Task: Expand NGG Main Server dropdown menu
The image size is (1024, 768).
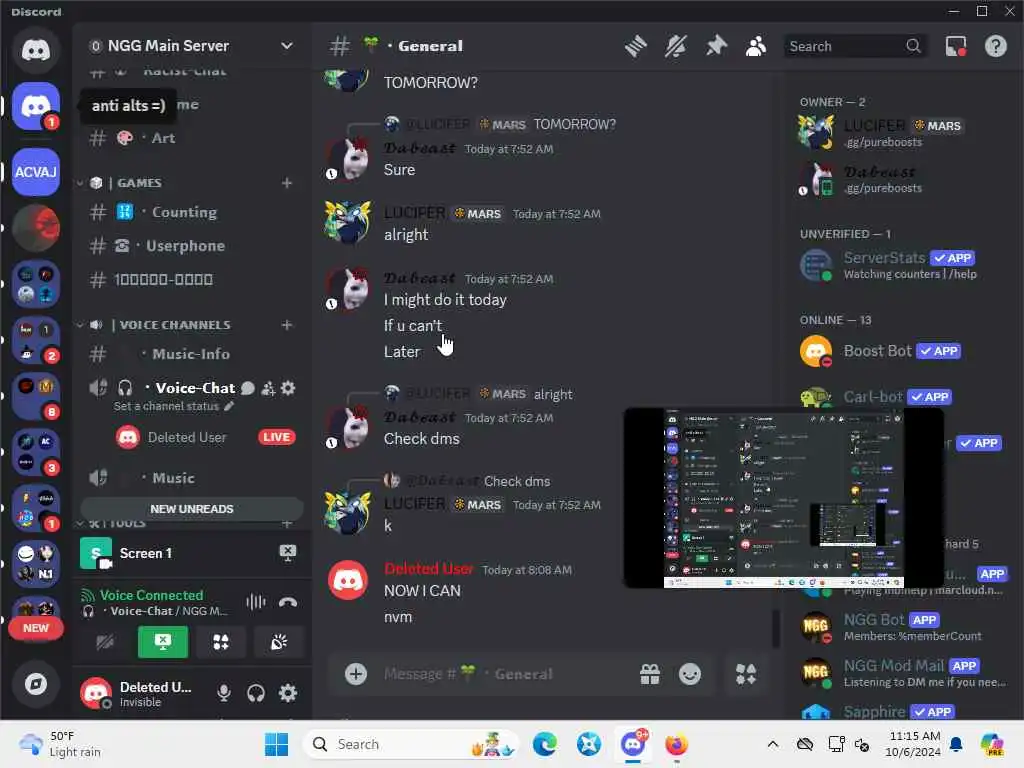Action: 287,46
